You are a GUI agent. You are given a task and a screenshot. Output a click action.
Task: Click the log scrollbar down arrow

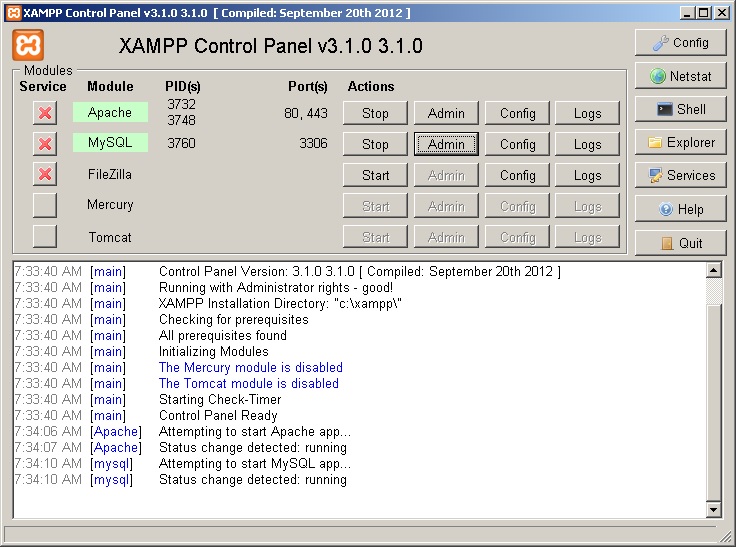point(713,509)
